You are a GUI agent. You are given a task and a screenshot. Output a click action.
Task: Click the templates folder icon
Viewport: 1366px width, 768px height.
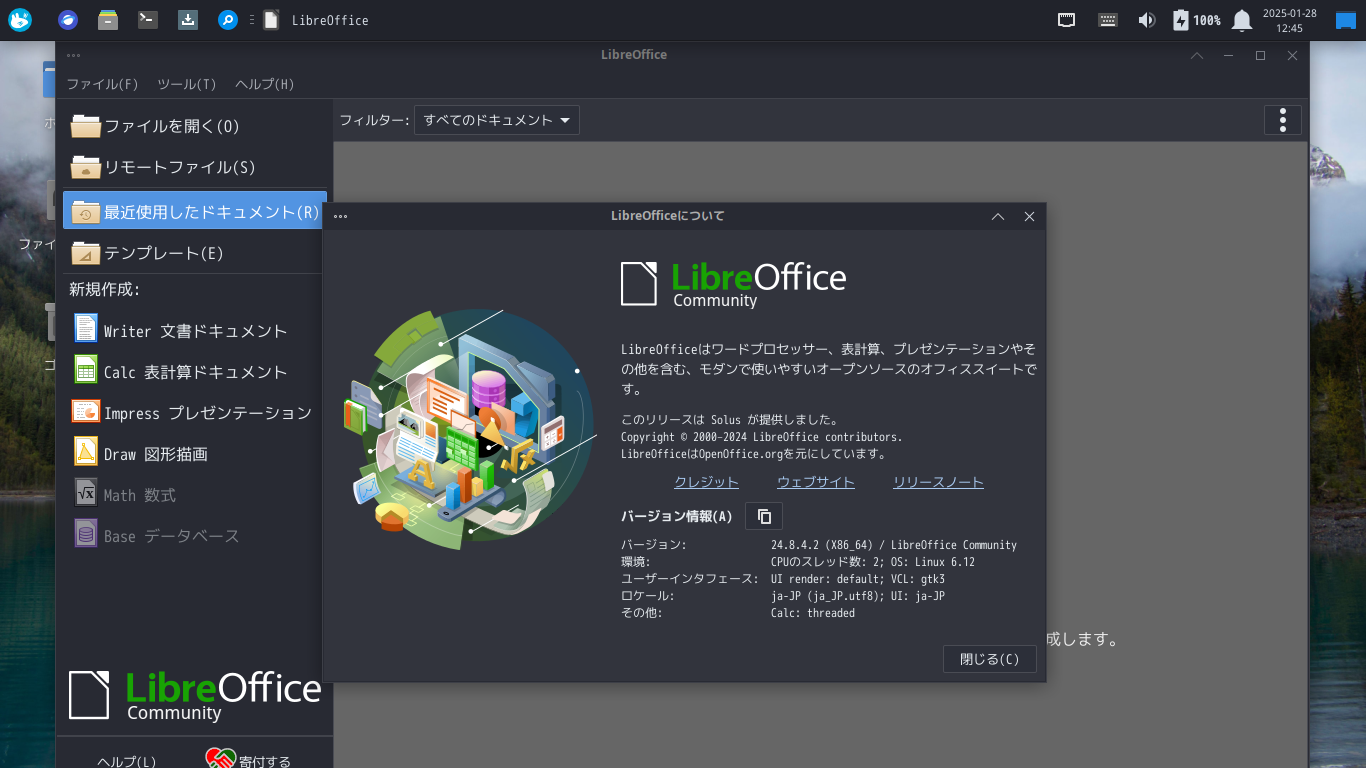pyautogui.click(x=86, y=252)
